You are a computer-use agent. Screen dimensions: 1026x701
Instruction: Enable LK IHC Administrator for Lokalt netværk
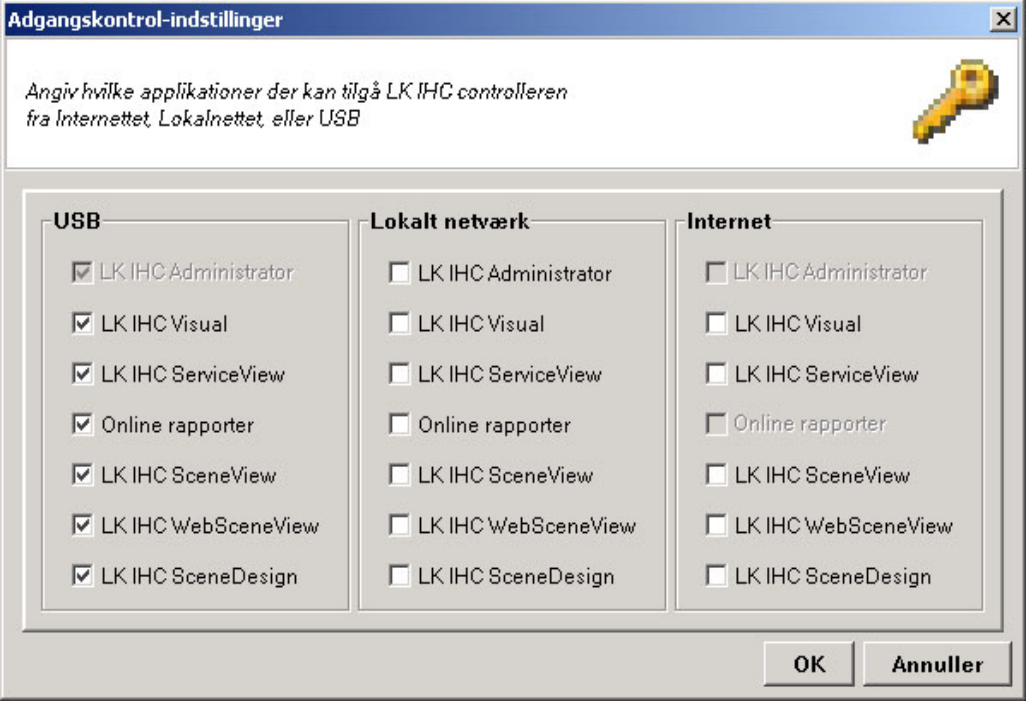[400, 272]
